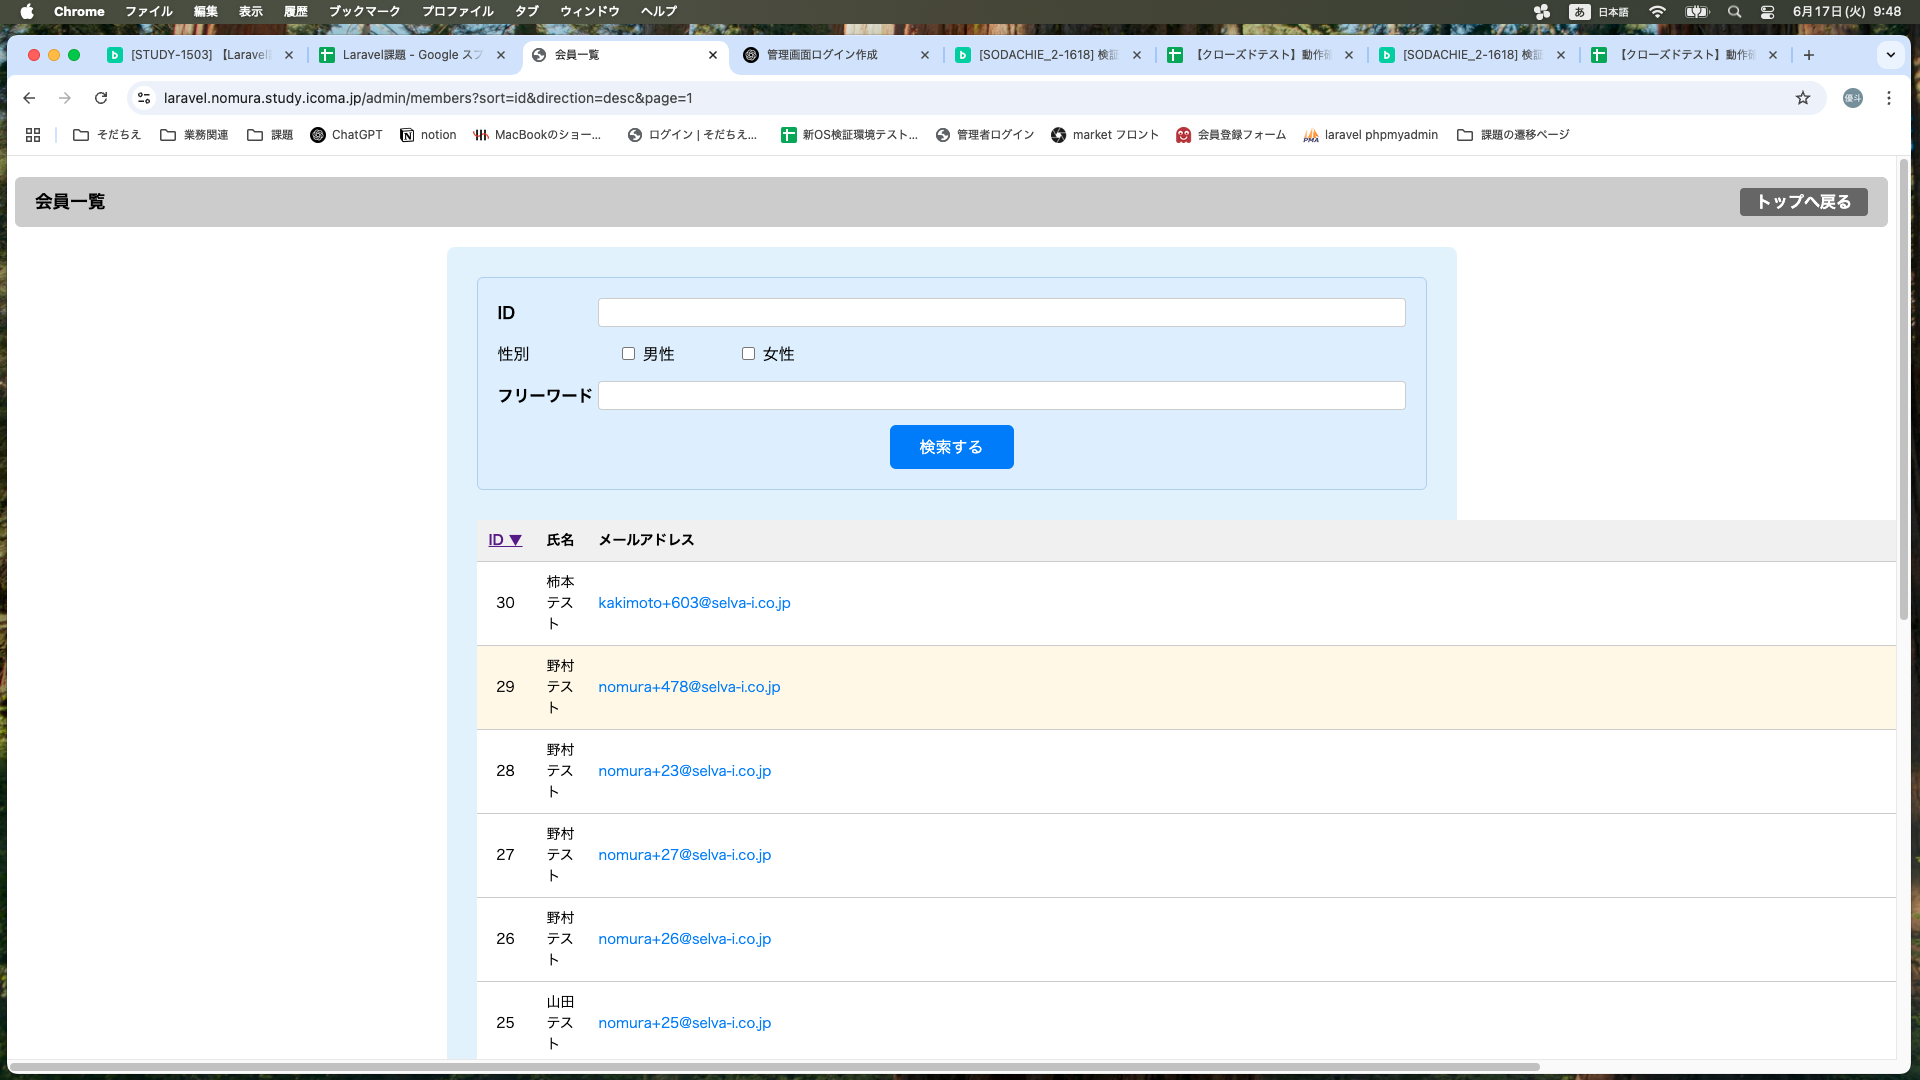Open the ChatGPT bookmark

pos(346,135)
